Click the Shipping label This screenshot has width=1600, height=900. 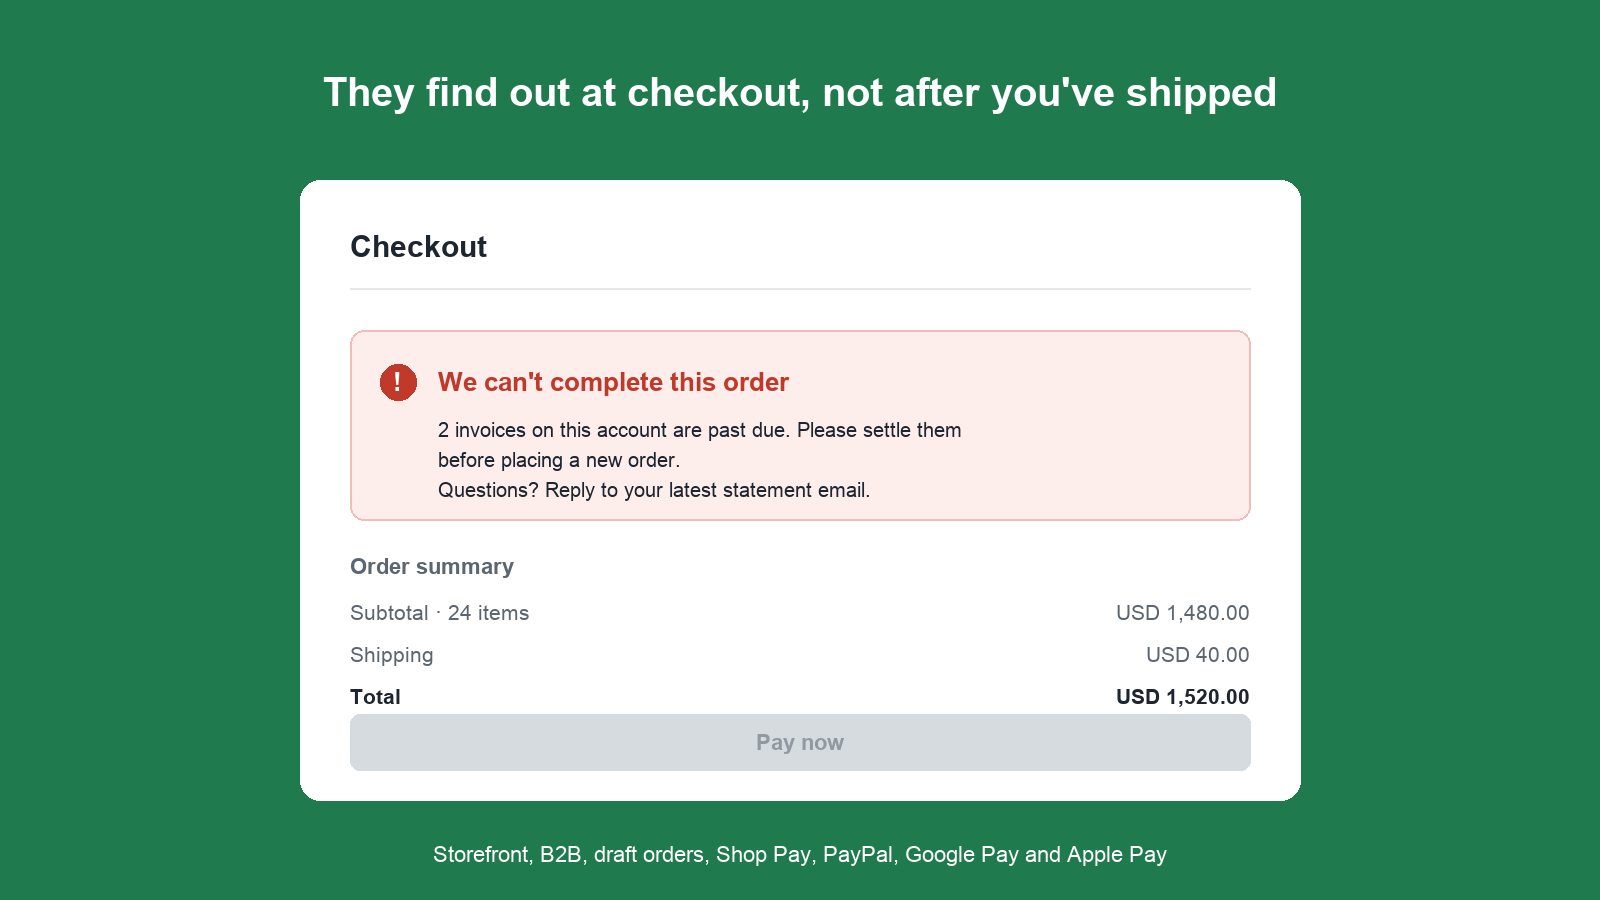click(x=391, y=655)
